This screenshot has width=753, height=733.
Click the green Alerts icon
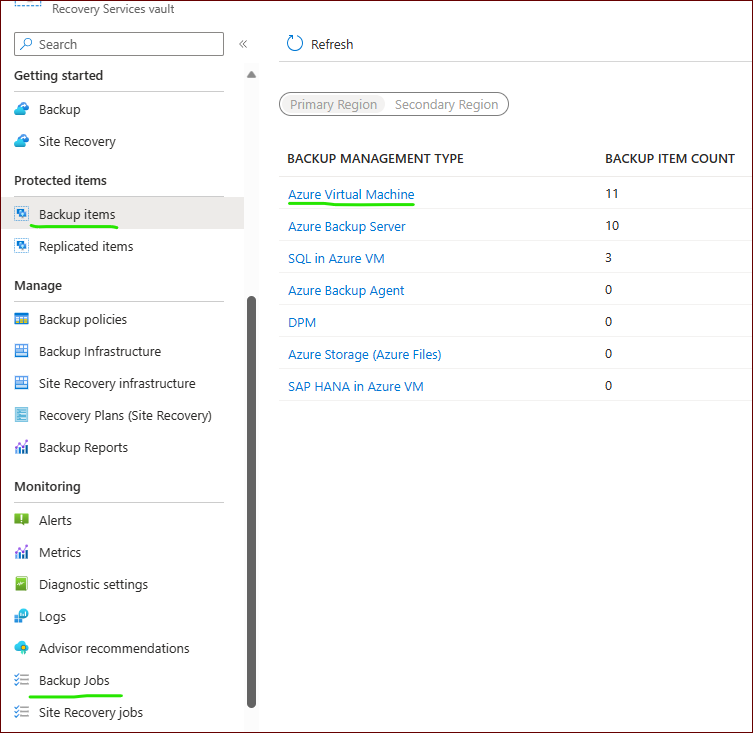tap(22, 519)
